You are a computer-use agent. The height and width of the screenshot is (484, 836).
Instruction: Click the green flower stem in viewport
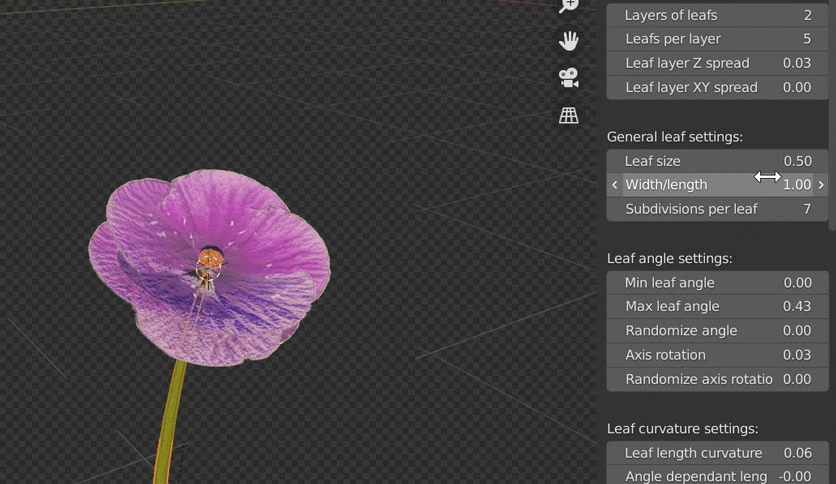pos(171,424)
